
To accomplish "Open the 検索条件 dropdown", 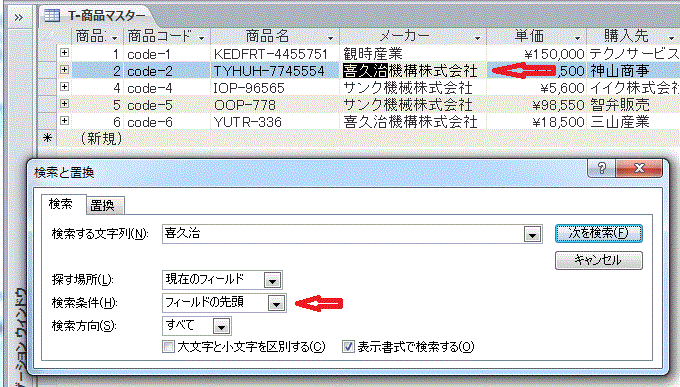I will [x=276, y=304].
